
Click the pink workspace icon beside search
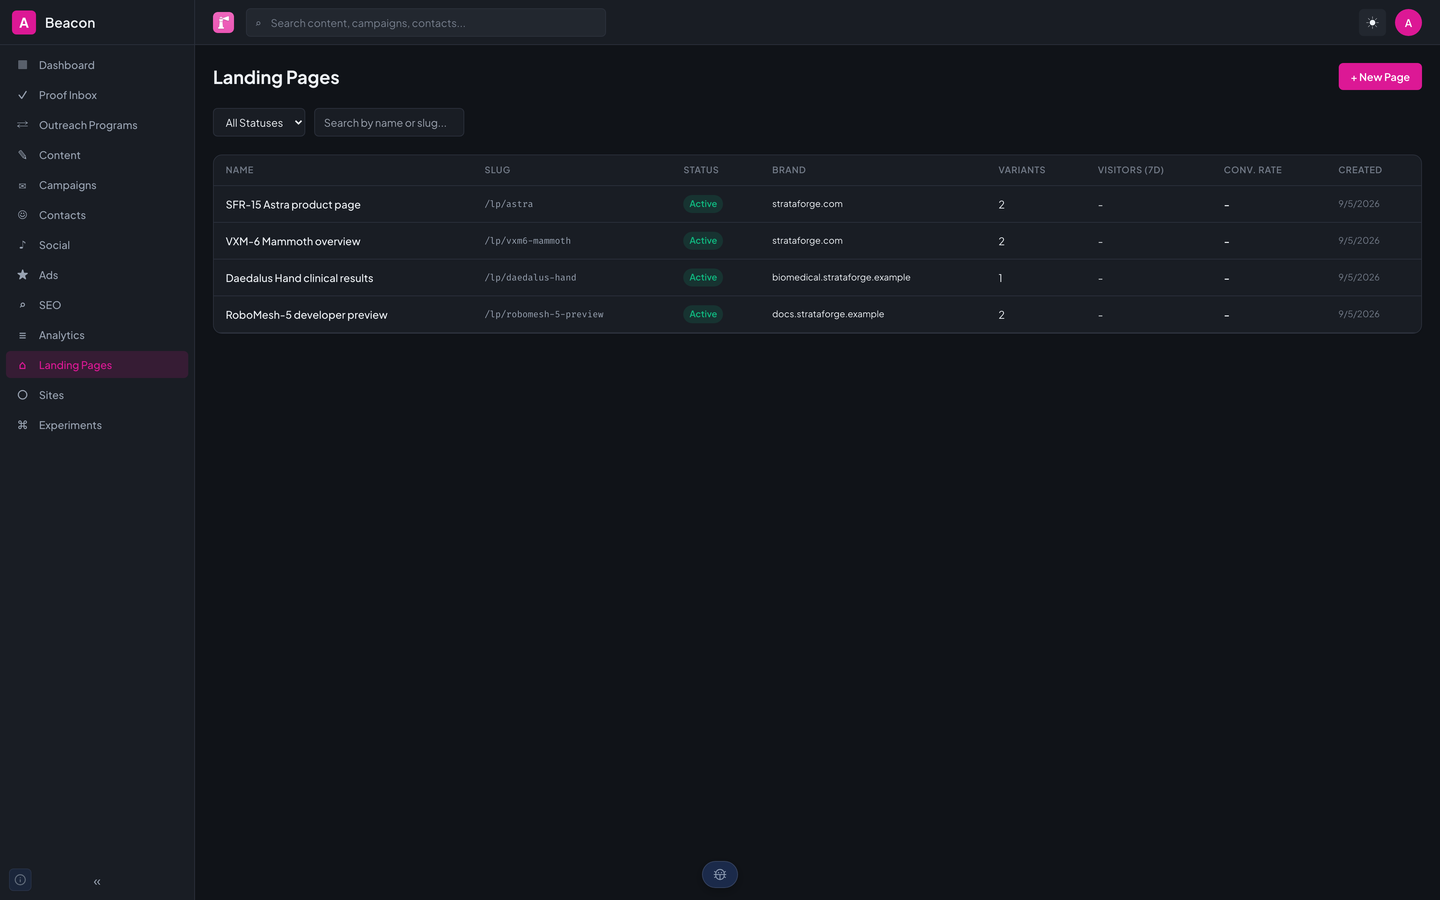pyautogui.click(x=223, y=22)
